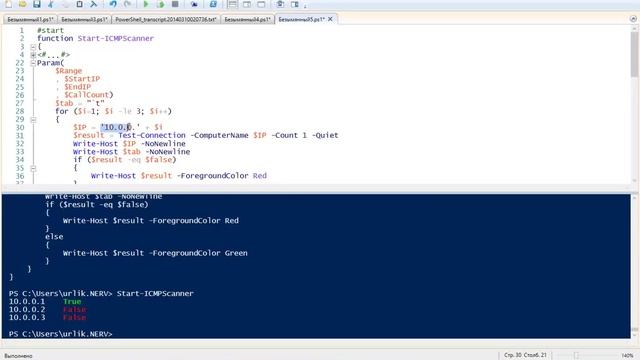
Task: Open the toolbar overflow options arrow
Action: point(305,5)
